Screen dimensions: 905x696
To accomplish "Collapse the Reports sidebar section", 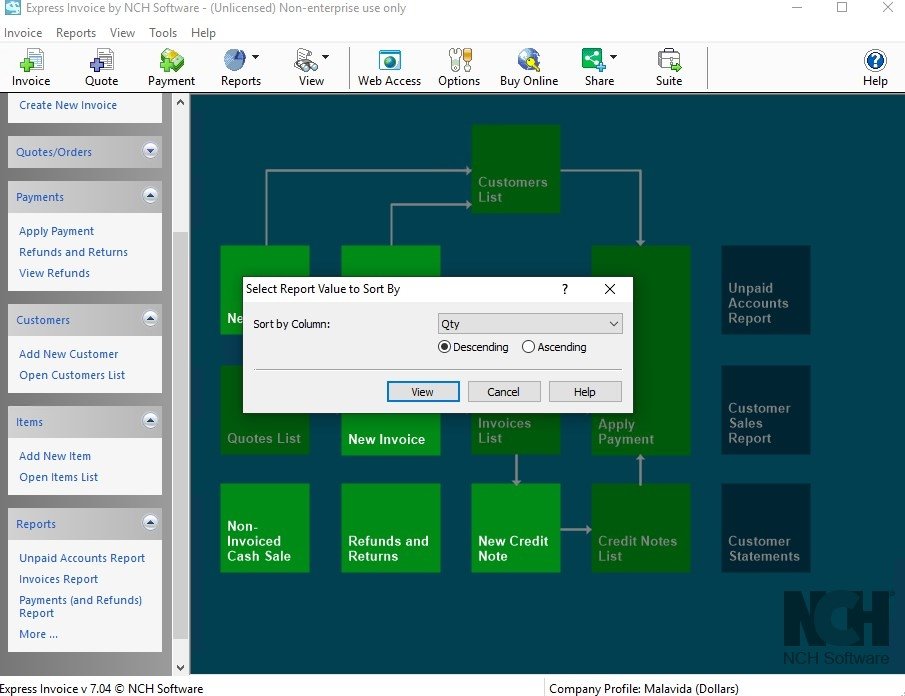I will (150, 523).
